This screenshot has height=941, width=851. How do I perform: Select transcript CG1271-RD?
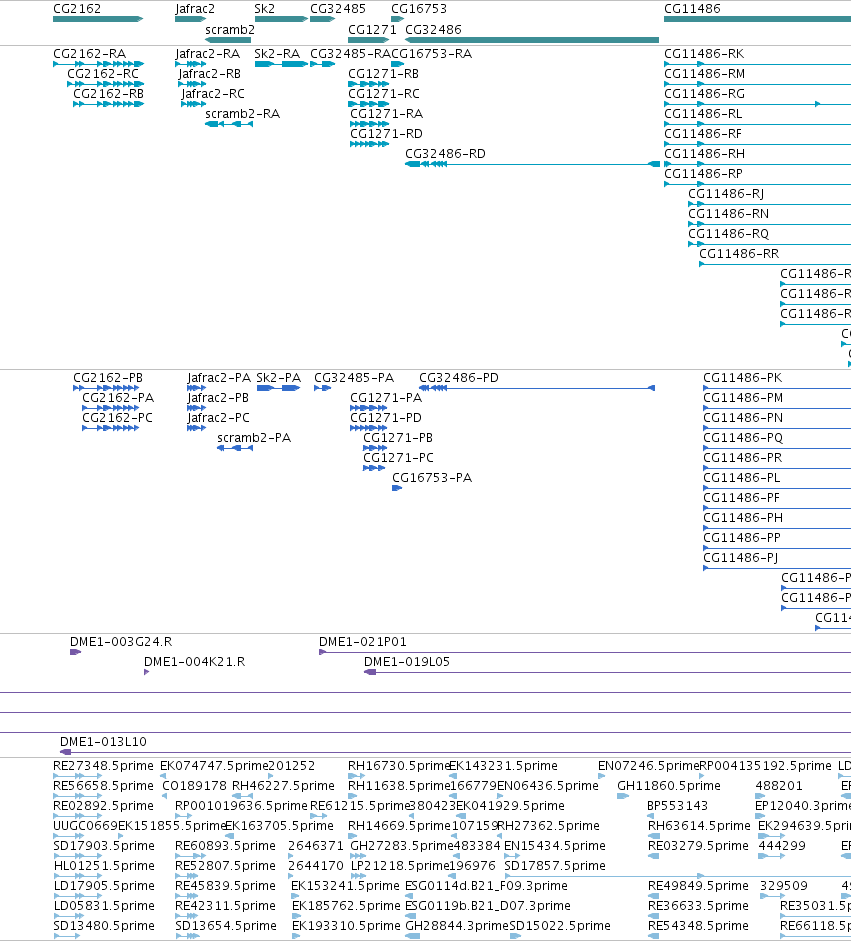(x=370, y=144)
